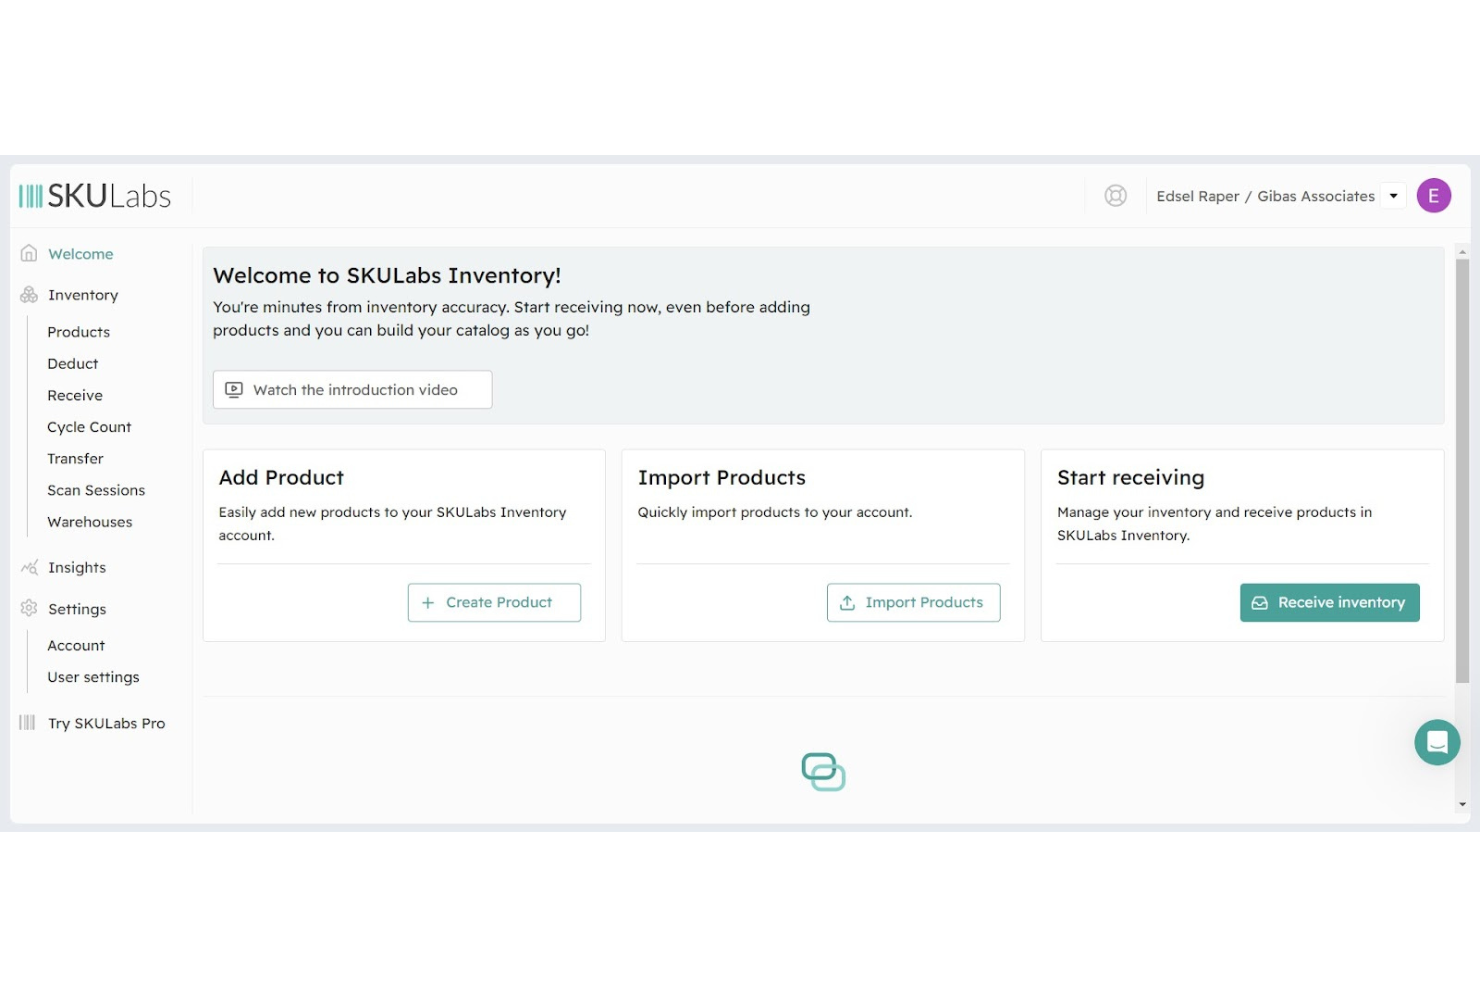Open Warehouses in the sidebar
This screenshot has width=1480, height=987.
pos(90,522)
